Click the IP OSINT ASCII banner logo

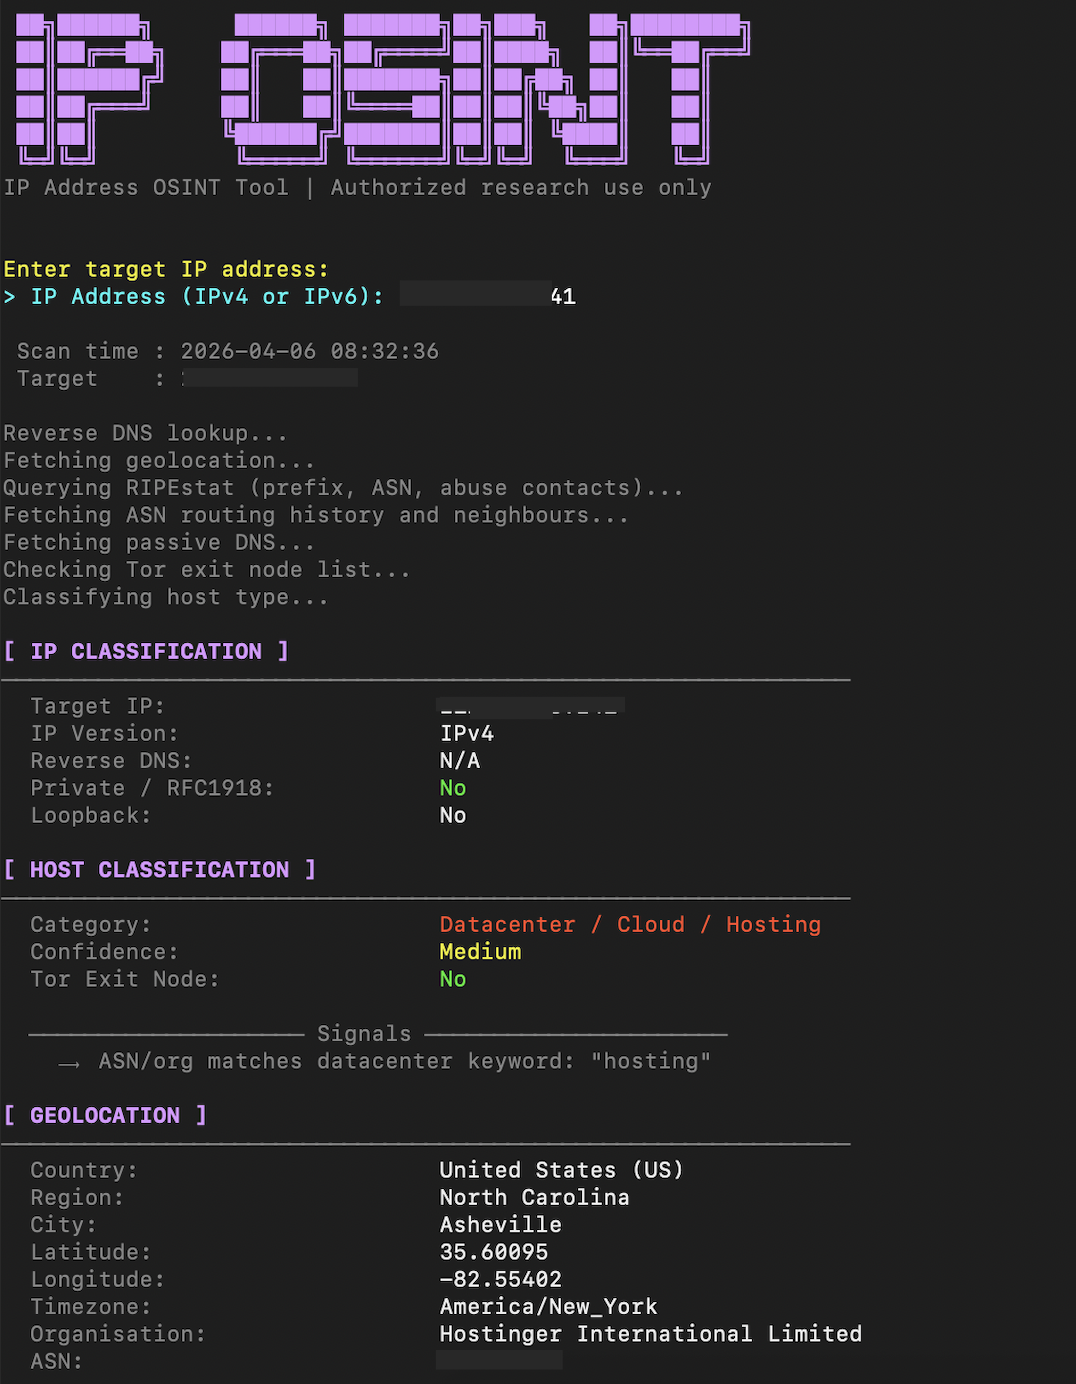380,90
